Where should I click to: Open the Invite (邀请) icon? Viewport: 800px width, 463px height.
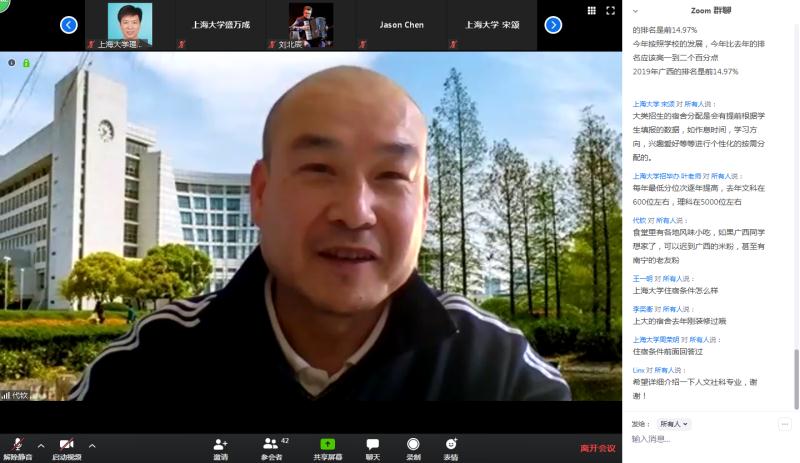[220, 447]
